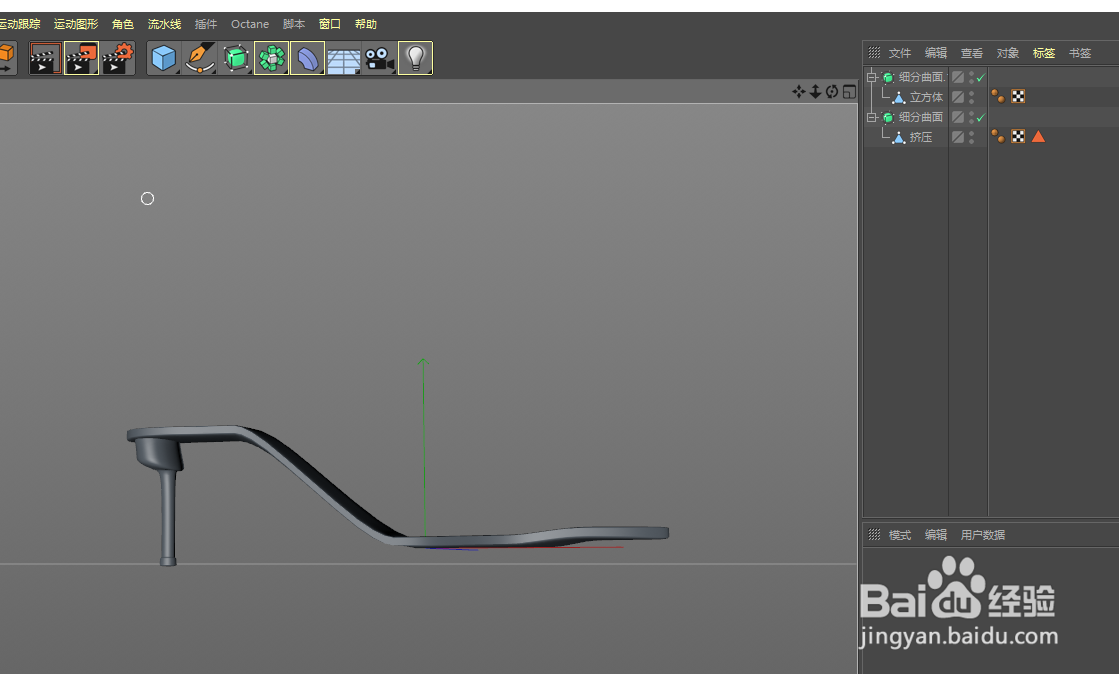Toggle layer box of 挤压
The width and height of the screenshot is (1119, 674).
958,137
